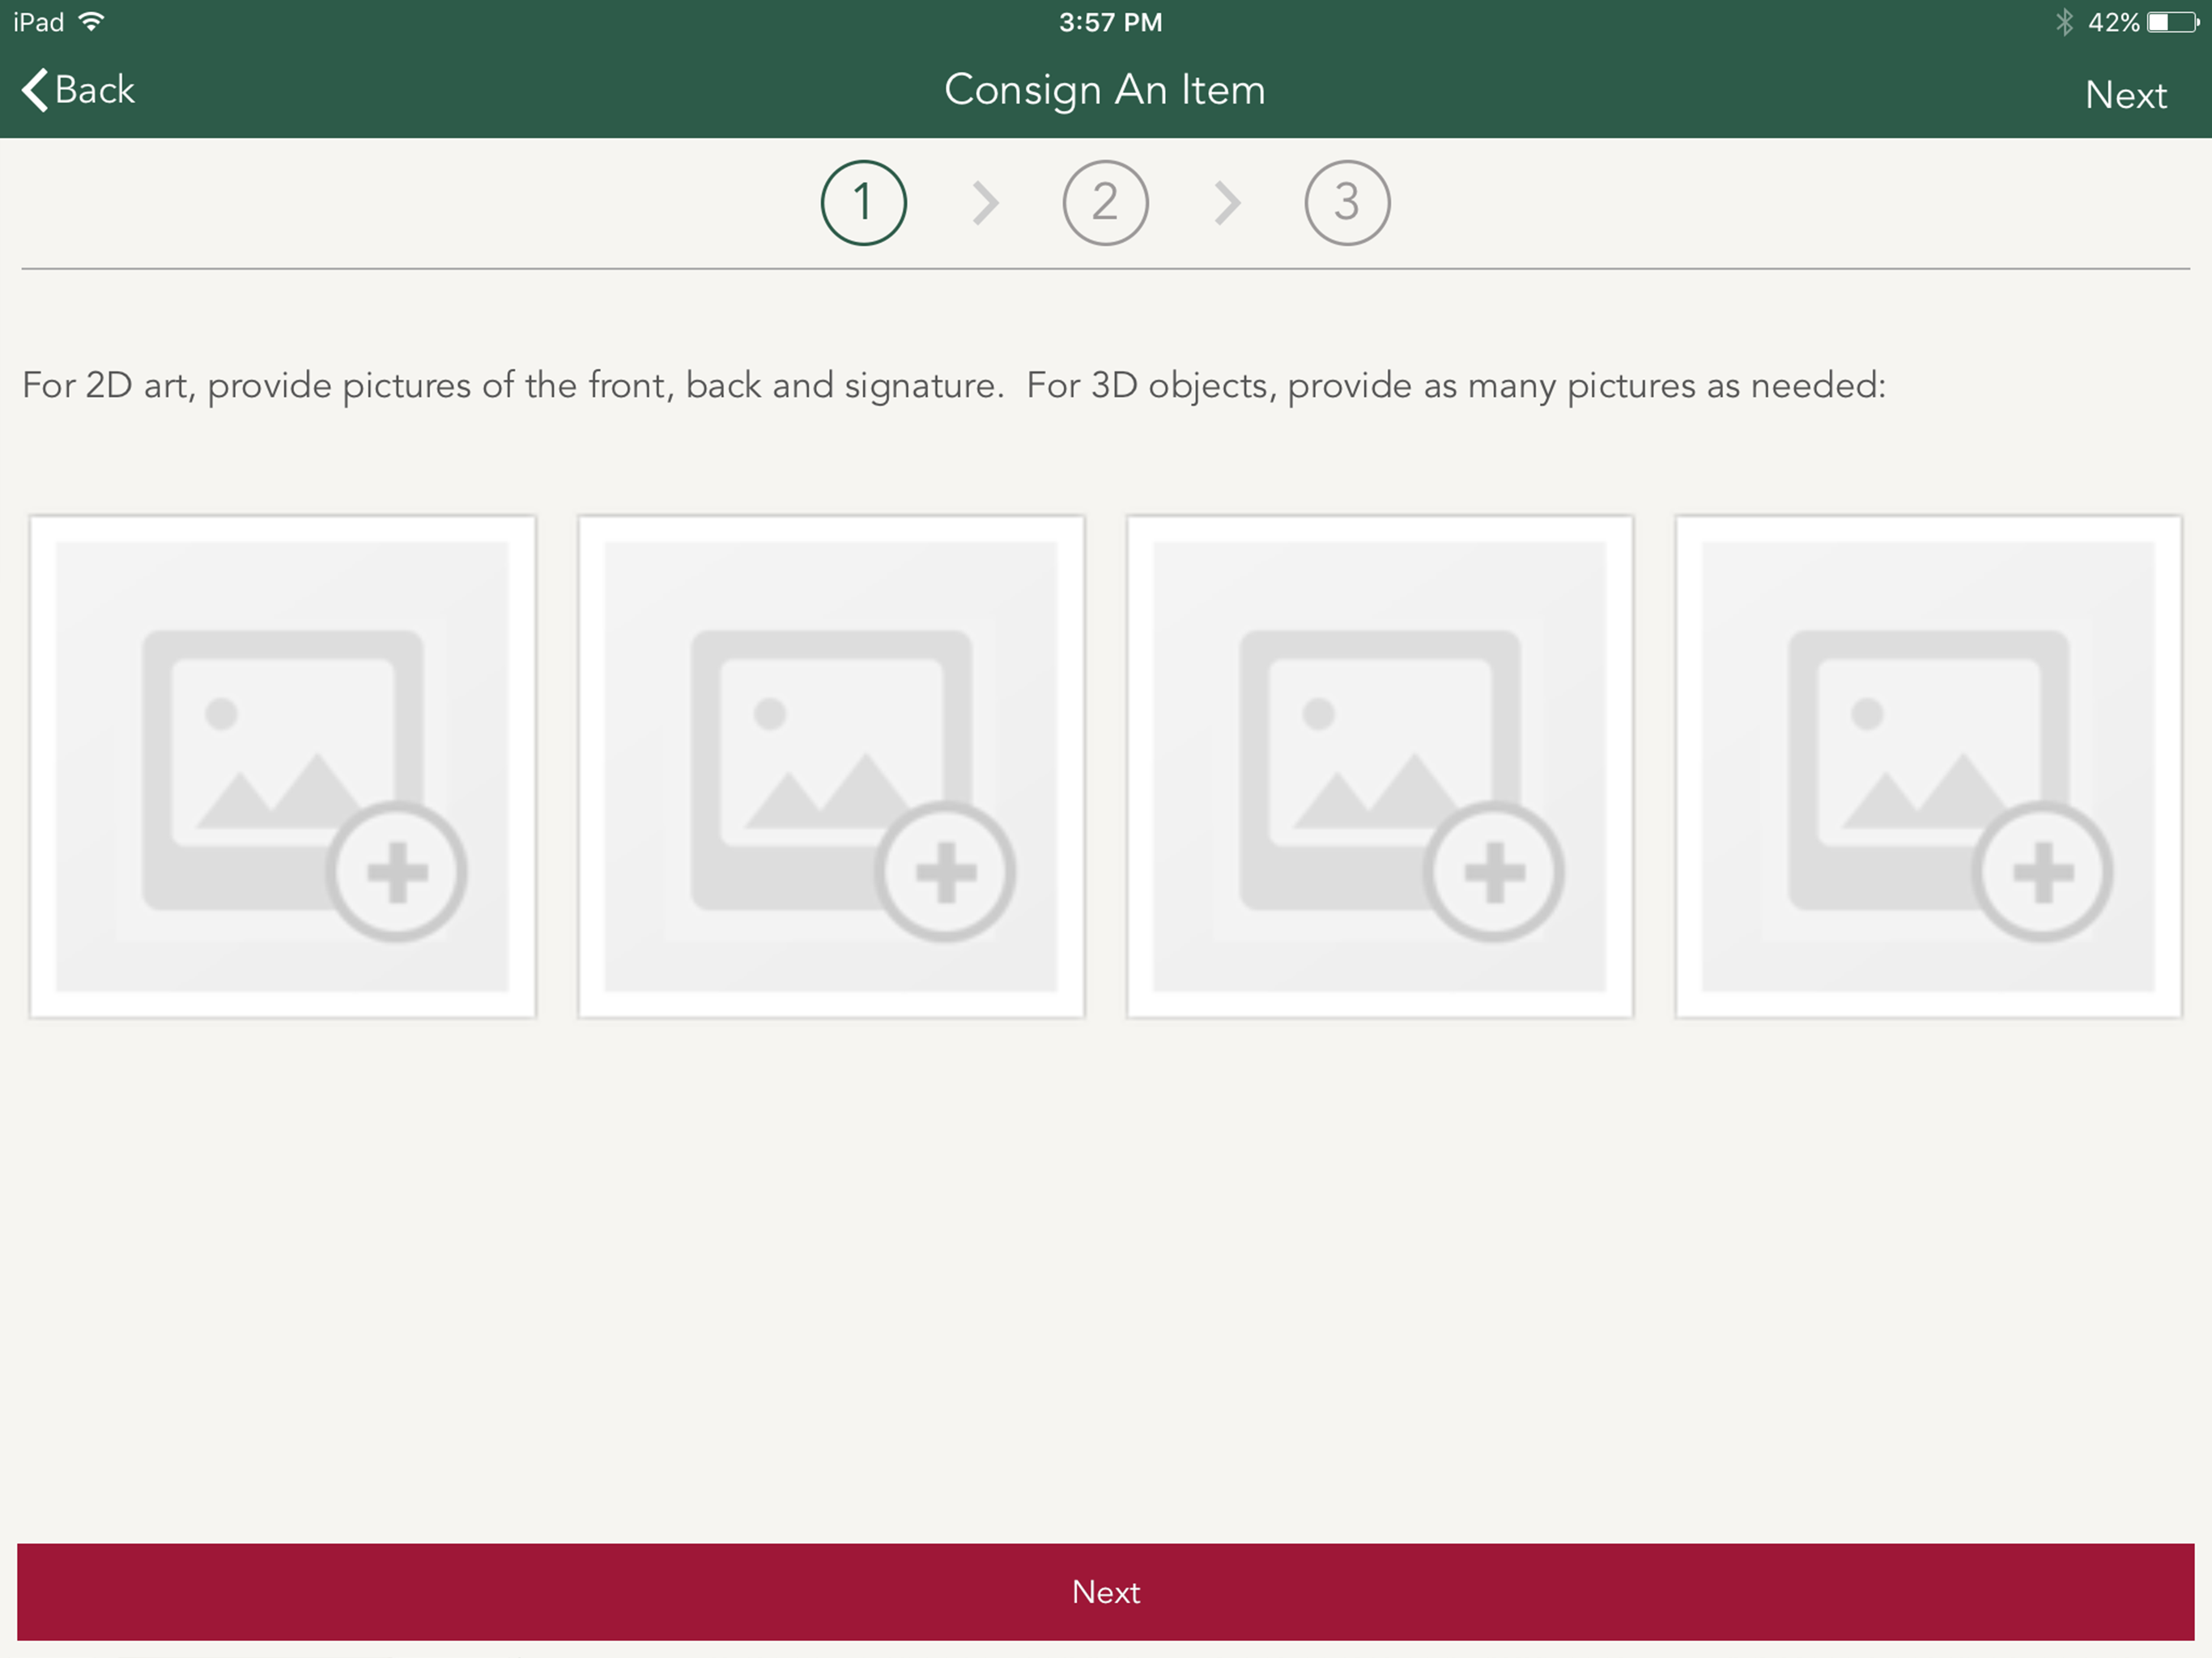Click the 'For 2D art' instruction text
The width and height of the screenshot is (2212, 1658).
click(x=954, y=386)
